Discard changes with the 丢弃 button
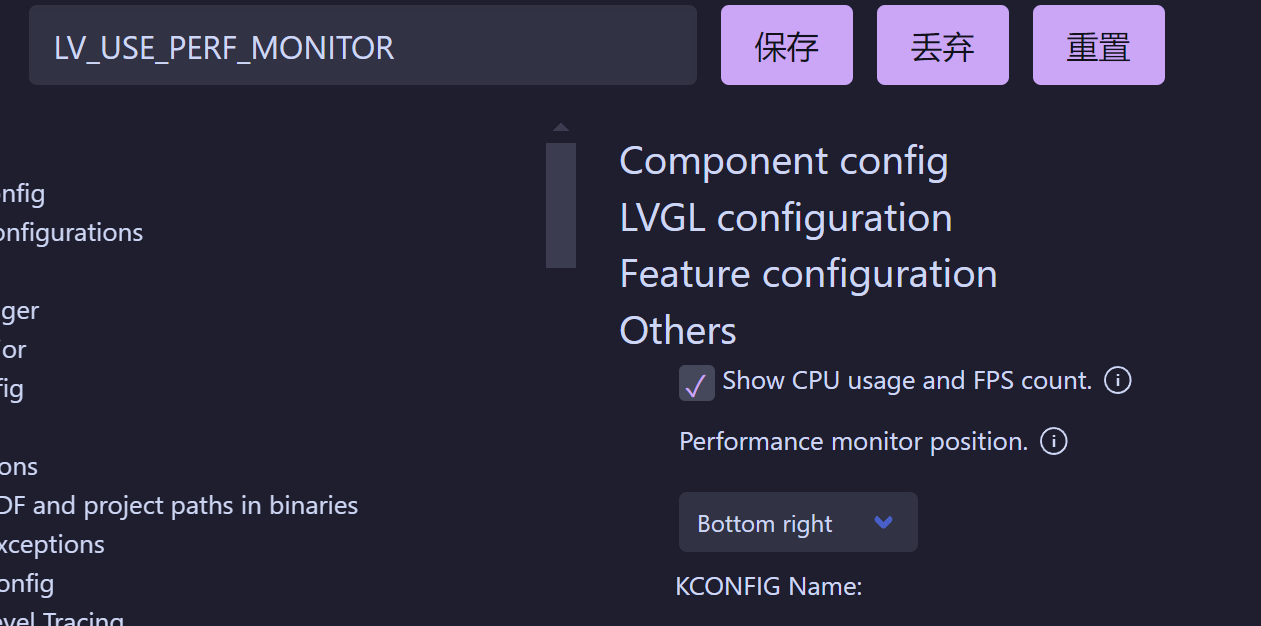Viewport: 1261px width, 626px height. 942,44
